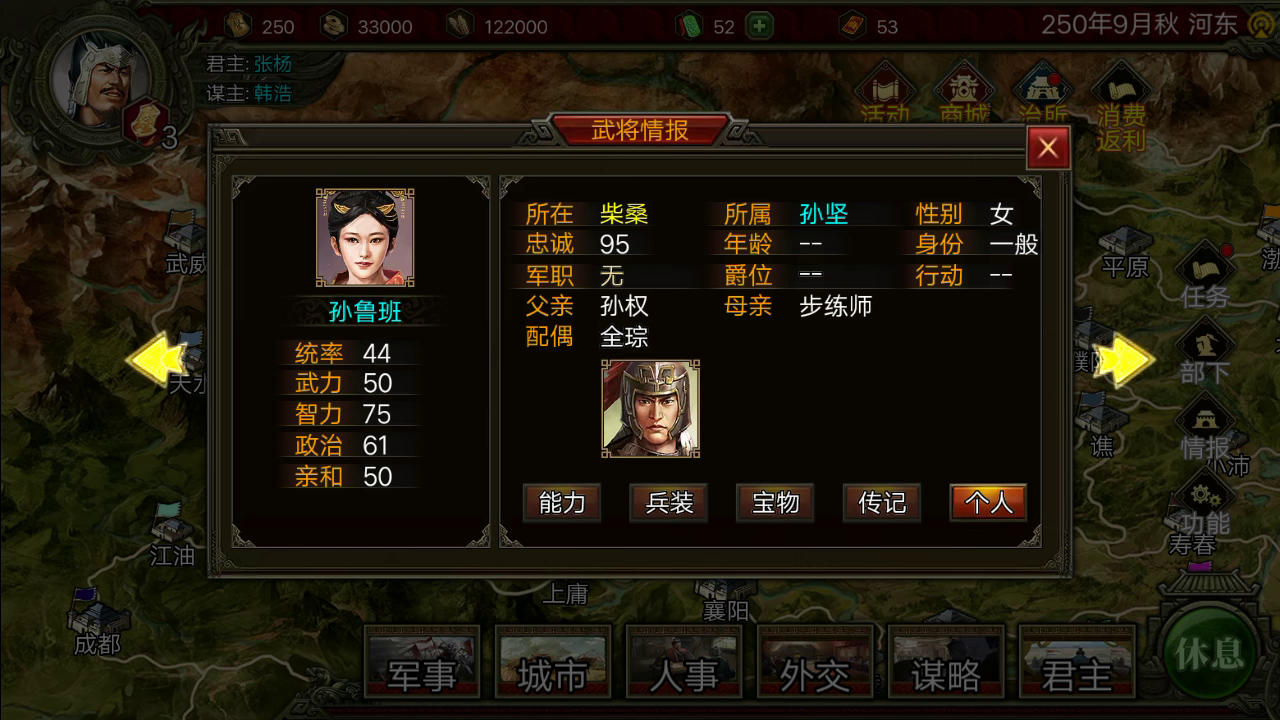Show previous general with left yellow arrow
The image size is (1280, 720).
[x=157, y=360]
